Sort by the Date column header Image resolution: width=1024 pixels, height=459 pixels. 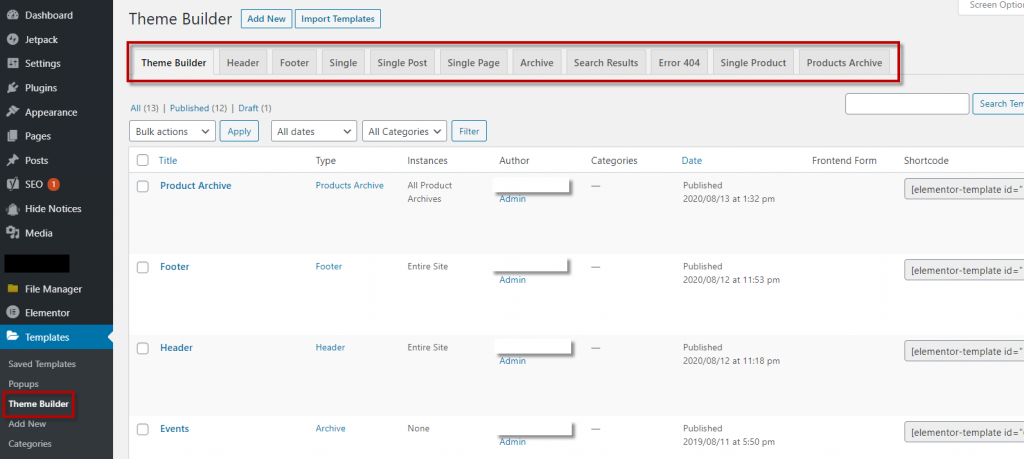(x=692, y=161)
